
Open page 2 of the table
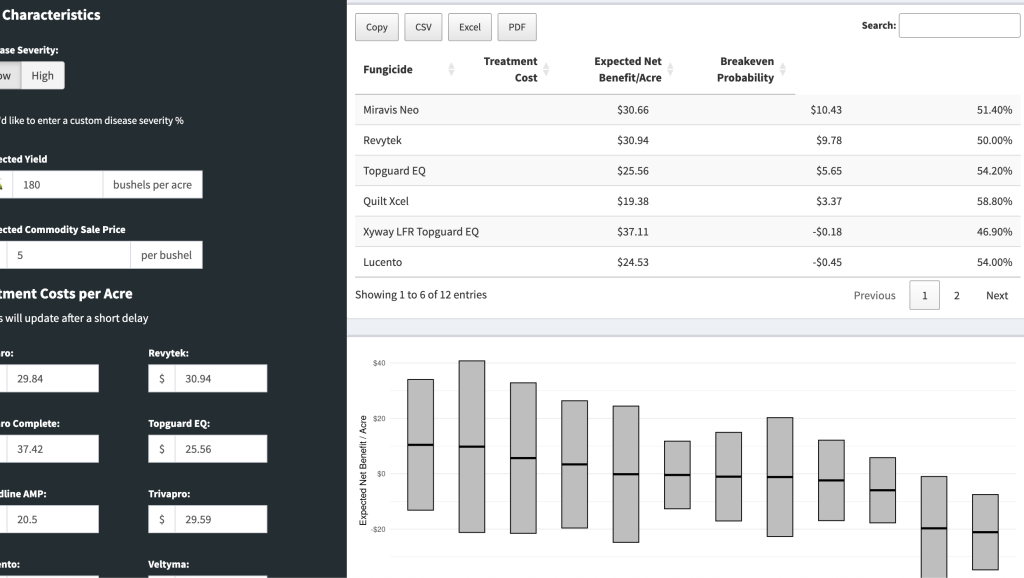click(x=957, y=295)
